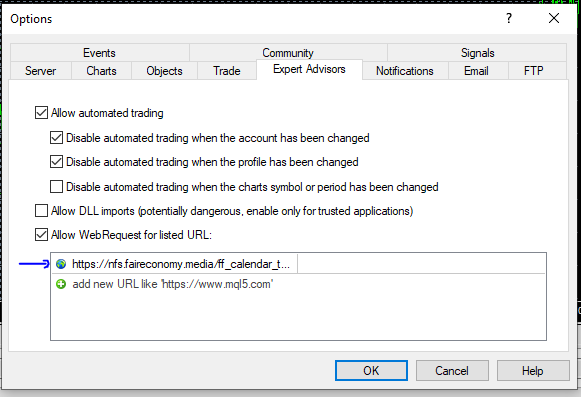
Task: Open help via question mark icon
Action: pos(509,18)
